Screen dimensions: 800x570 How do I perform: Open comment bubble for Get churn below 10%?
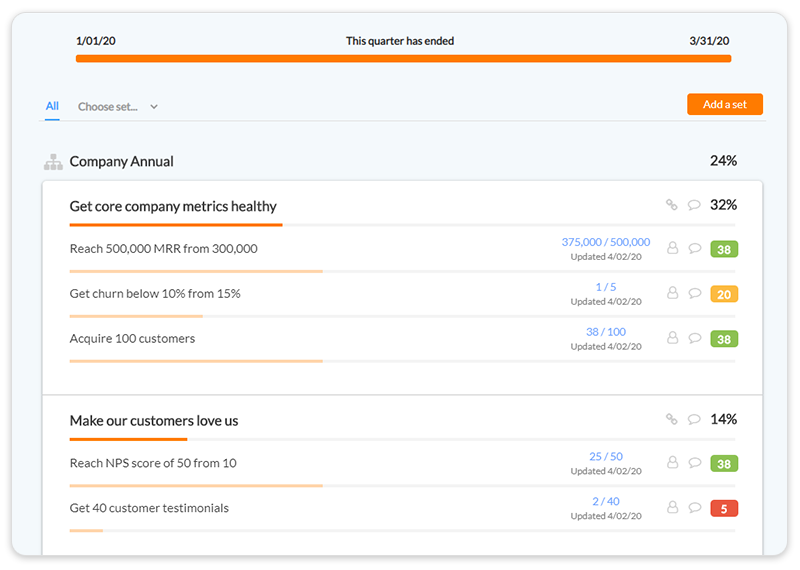coord(694,294)
